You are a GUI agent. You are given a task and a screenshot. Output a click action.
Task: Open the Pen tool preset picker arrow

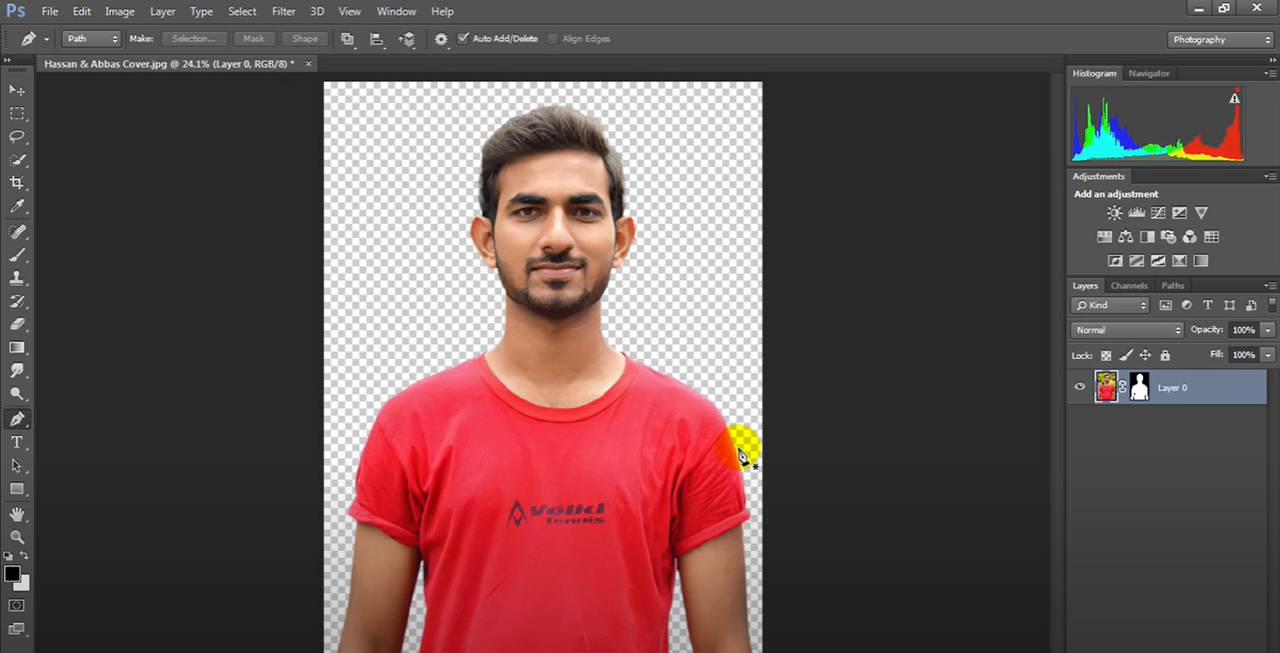coord(46,40)
